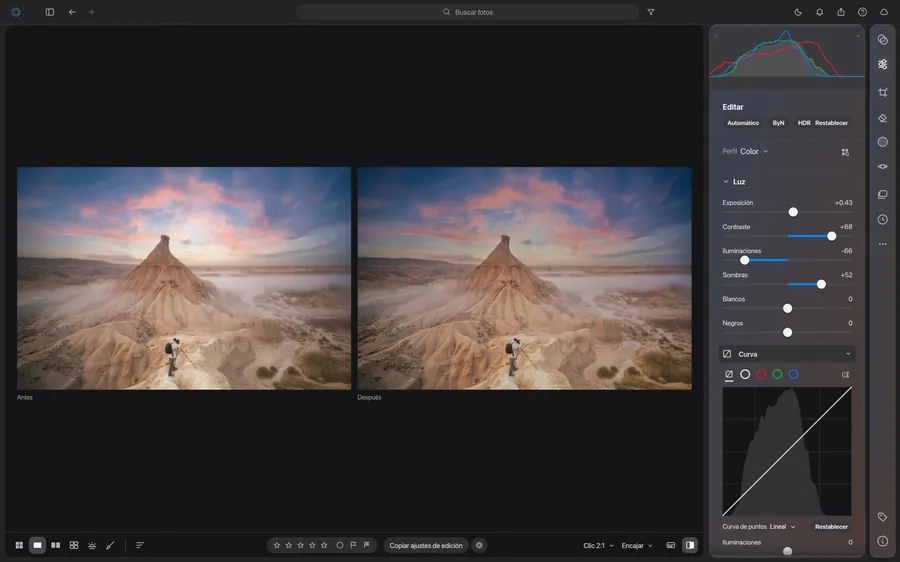This screenshot has width=900, height=562.
Task: Click the Lightroom home logo icon
Action: point(16,12)
